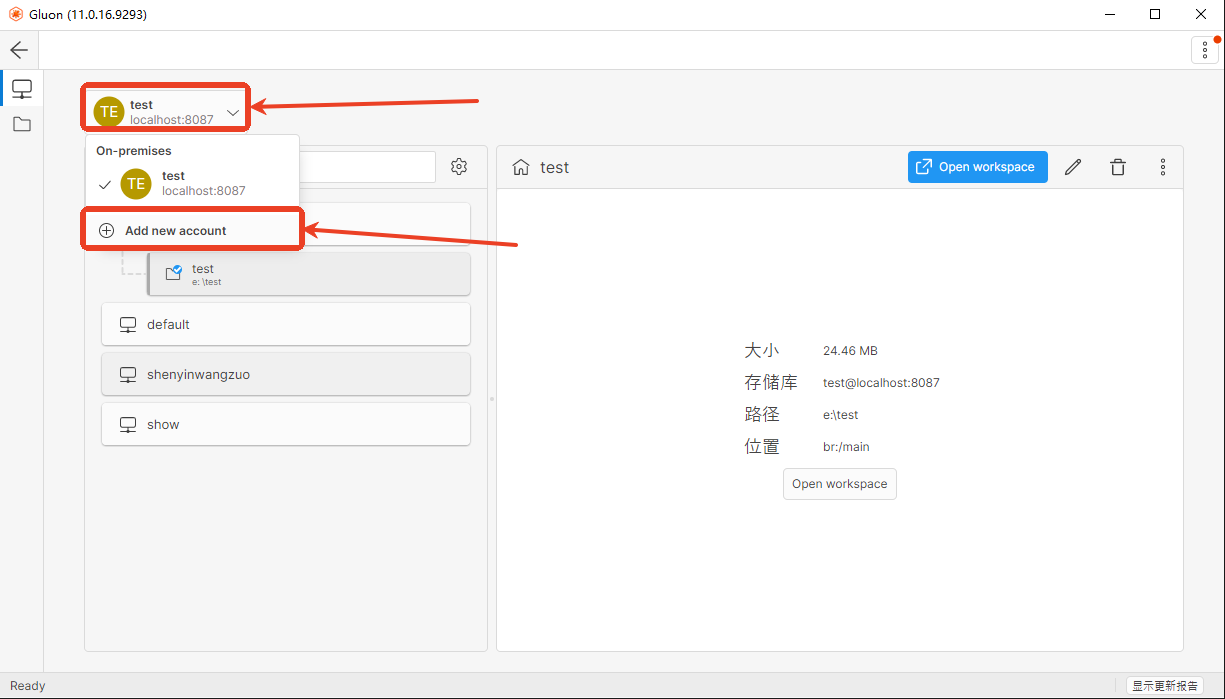Screen dimensions: 1225x699
Task: Collapse the test account dropdown chevron
Action: point(233,113)
